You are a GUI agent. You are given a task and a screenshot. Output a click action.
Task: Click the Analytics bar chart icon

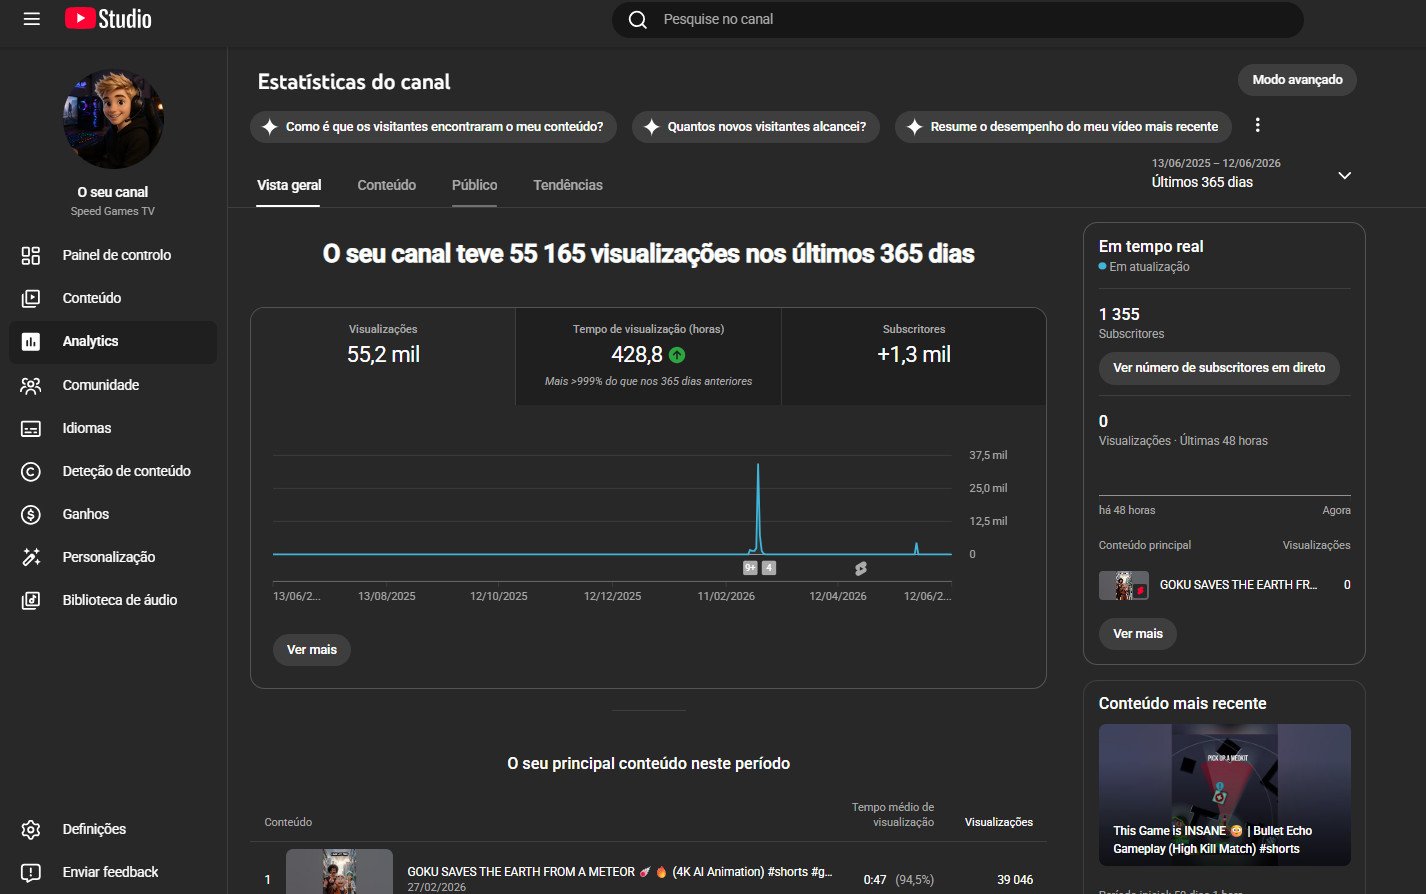31,341
